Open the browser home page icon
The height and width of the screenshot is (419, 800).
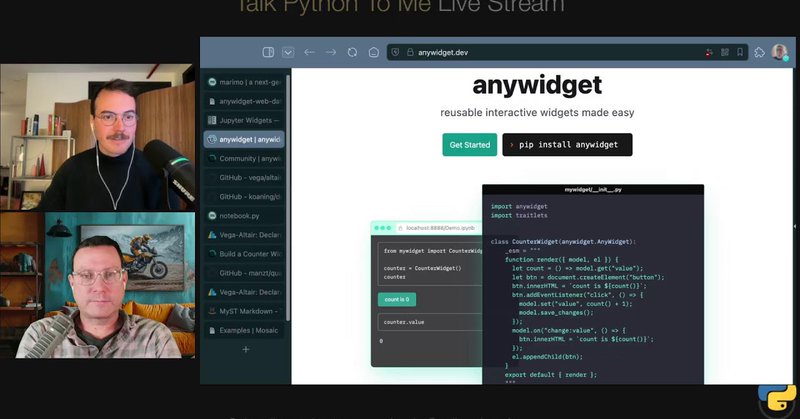[373, 52]
